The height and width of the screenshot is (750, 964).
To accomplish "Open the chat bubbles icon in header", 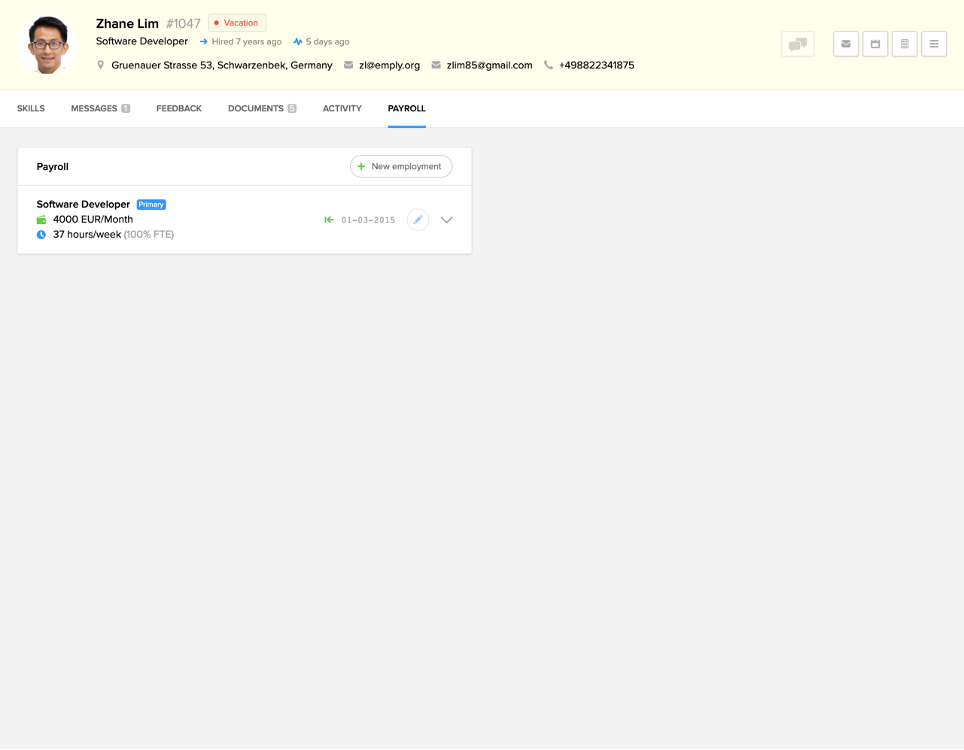I will click(x=797, y=44).
